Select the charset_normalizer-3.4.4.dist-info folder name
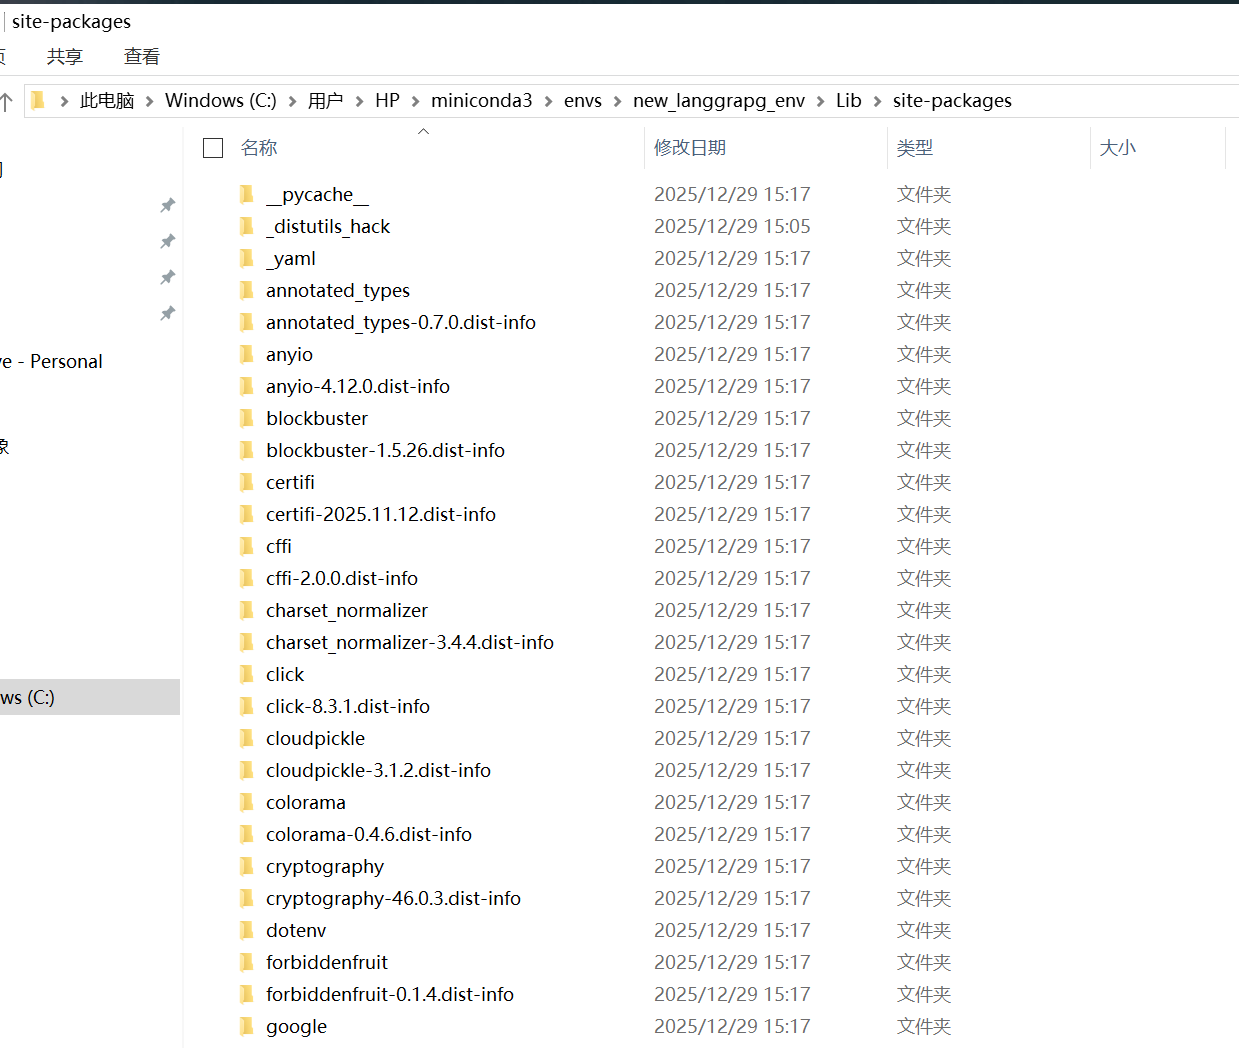Viewport: 1239px width, 1056px height. pyautogui.click(x=410, y=642)
